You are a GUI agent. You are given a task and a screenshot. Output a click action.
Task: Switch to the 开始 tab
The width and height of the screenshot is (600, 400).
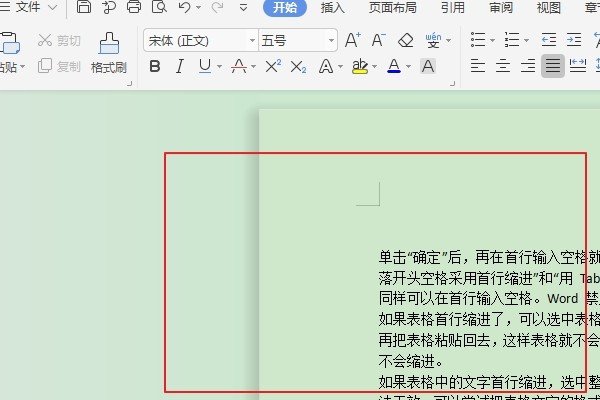(285, 8)
